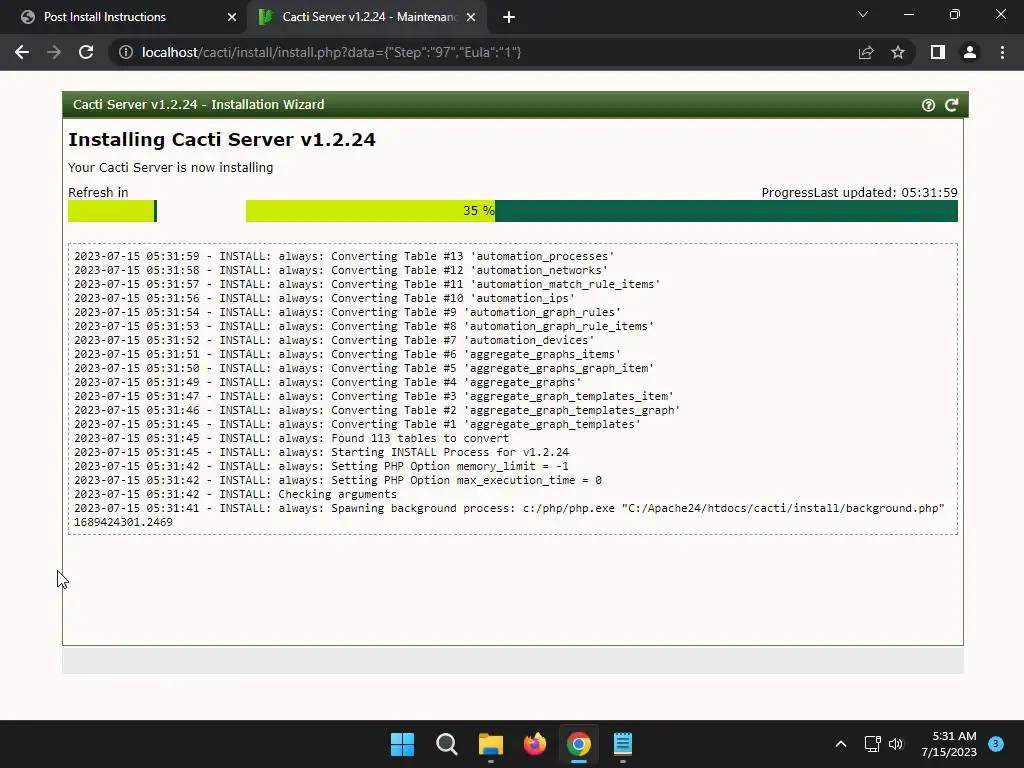
Task: Click the log line 'Checking arguments'
Action: coord(235,494)
